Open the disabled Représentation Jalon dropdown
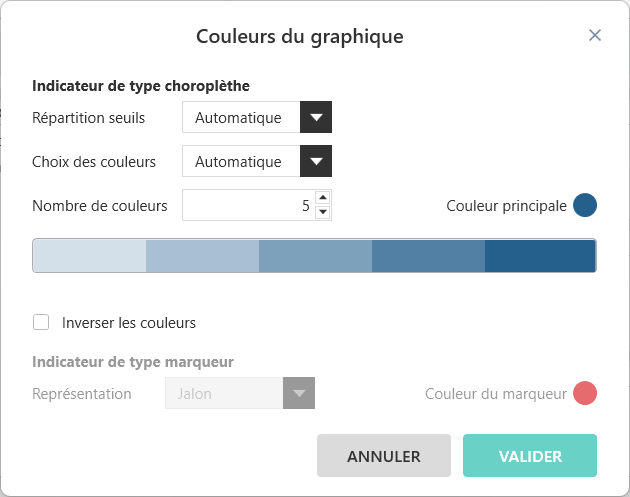The width and height of the screenshot is (630, 497). 298,393
